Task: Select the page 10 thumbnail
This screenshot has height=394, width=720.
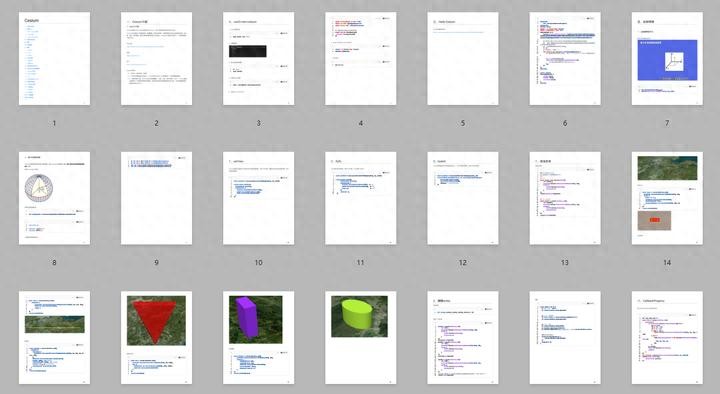Action: (259, 198)
